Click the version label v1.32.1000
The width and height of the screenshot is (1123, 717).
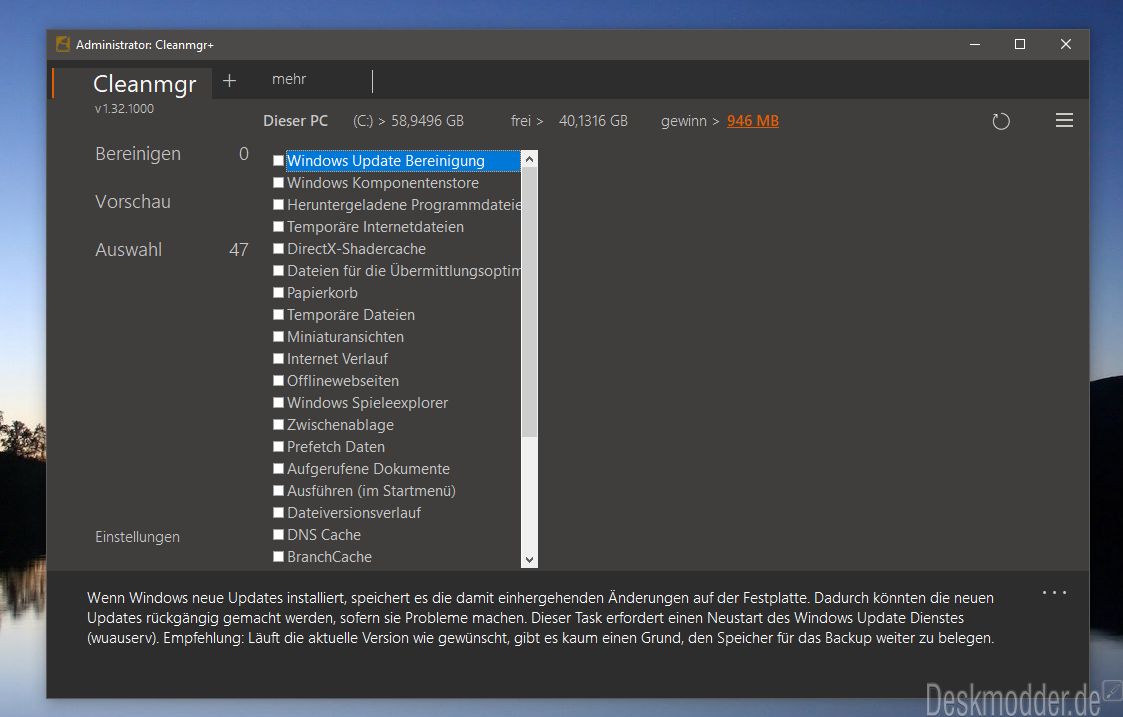tap(124, 109)
